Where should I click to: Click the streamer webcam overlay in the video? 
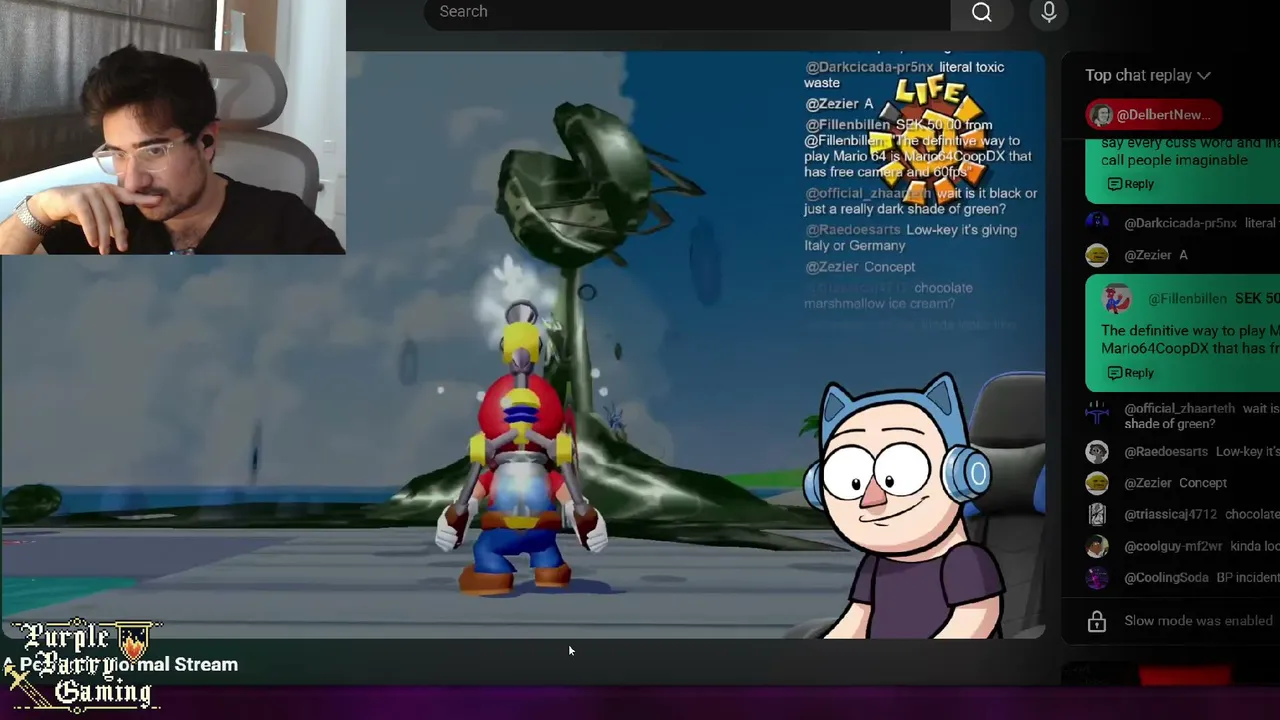[x=173, y=127]
